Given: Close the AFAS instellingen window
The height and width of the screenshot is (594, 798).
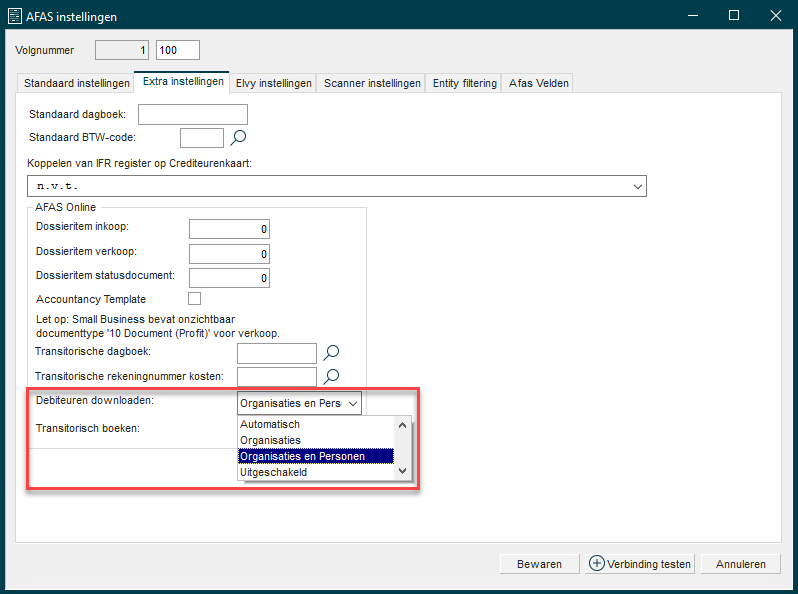Looking at the screenshot, I should coord(776,15).
